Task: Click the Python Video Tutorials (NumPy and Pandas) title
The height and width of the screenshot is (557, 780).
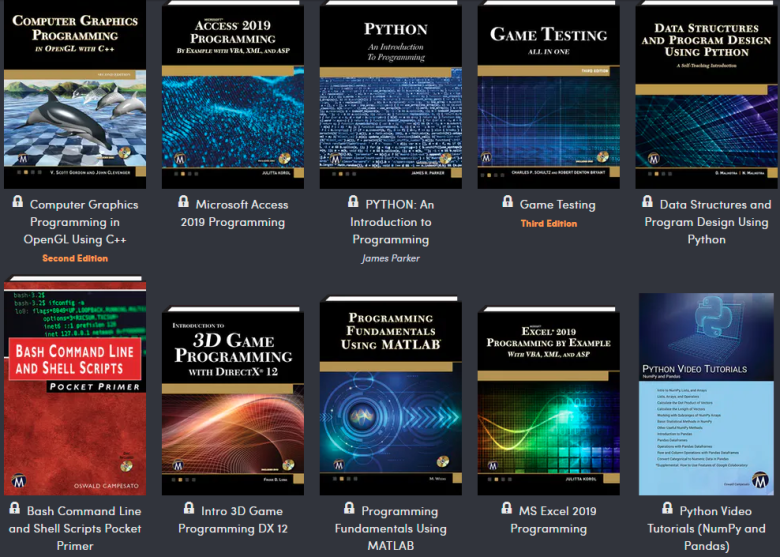Action: [706, 528]
